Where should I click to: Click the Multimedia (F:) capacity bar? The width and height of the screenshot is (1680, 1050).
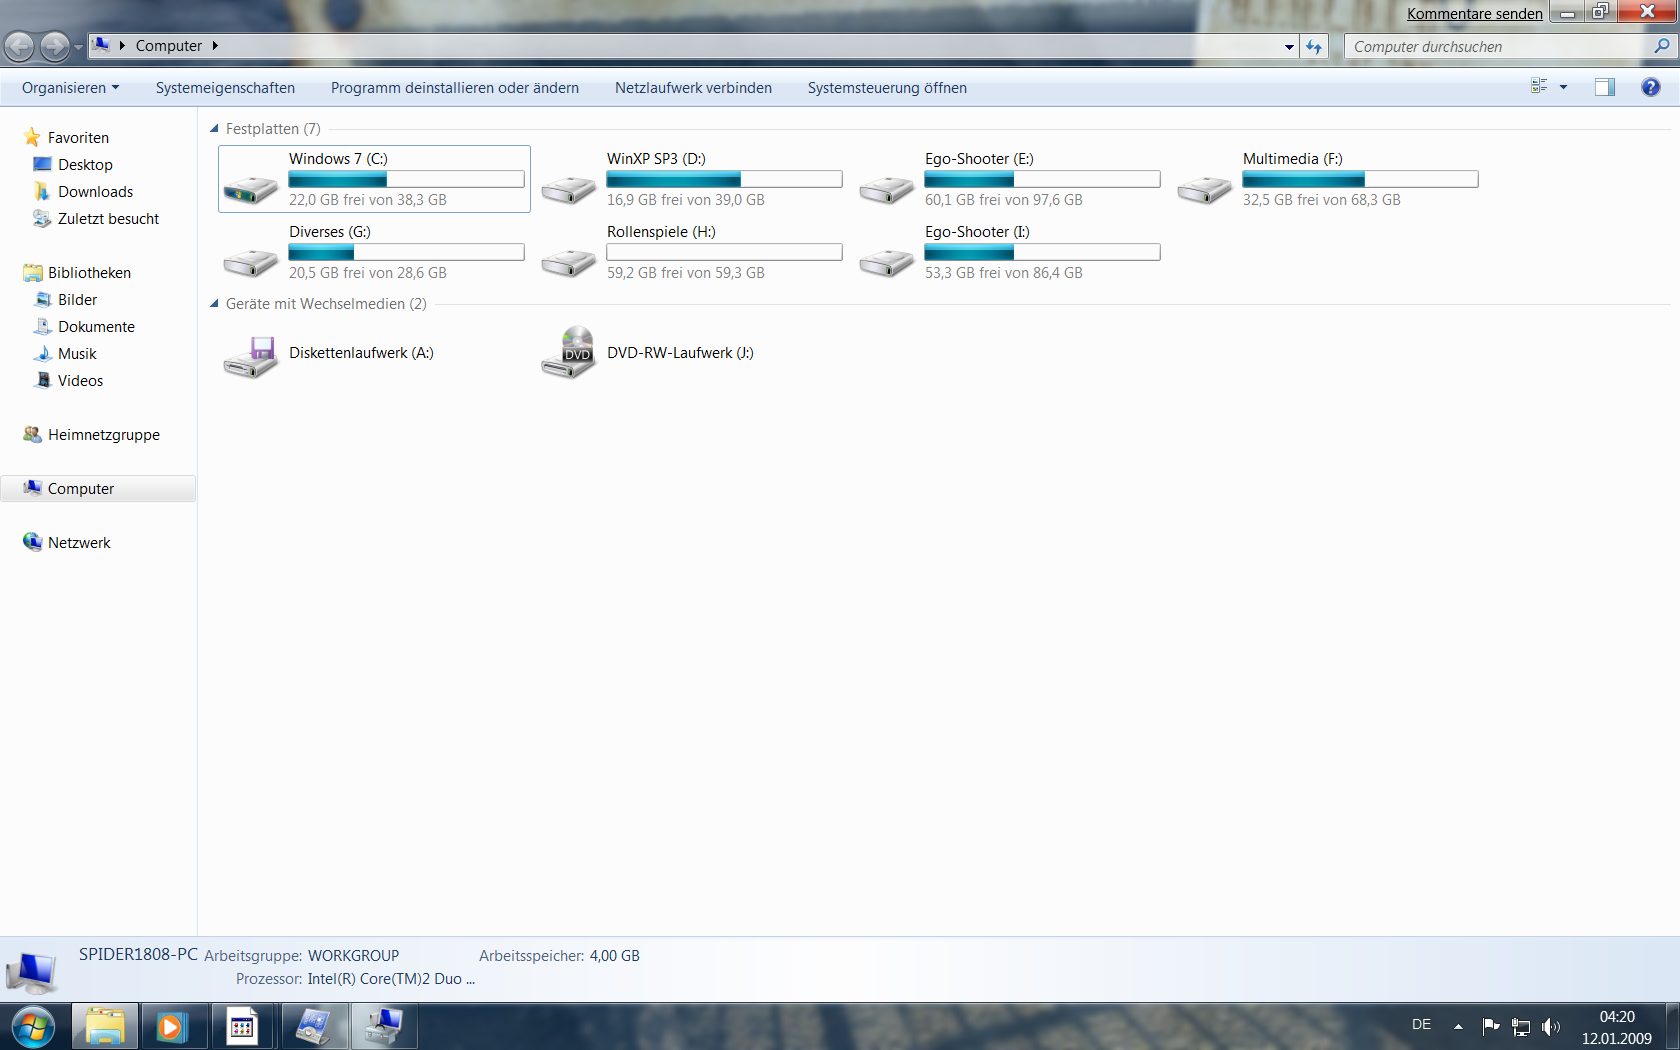pos(1360,179)
